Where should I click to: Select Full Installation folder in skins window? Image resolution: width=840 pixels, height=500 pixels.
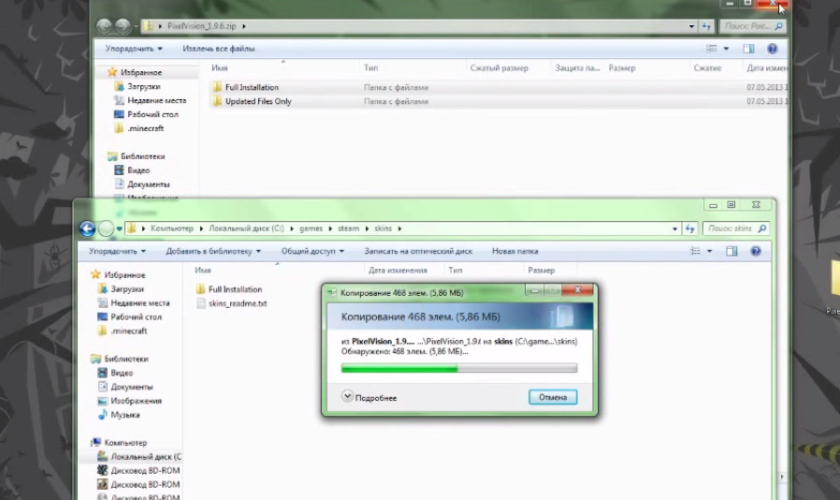235,289
